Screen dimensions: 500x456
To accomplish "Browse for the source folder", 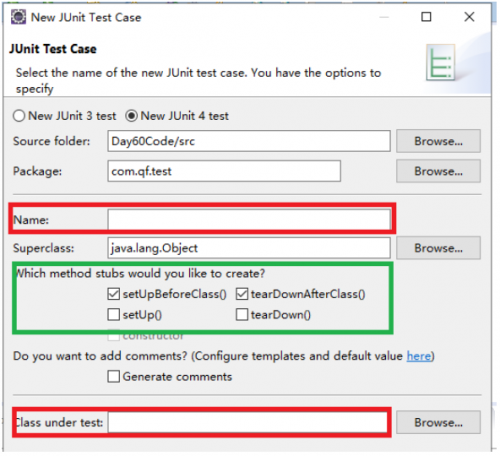I will (x=438, y=141).
